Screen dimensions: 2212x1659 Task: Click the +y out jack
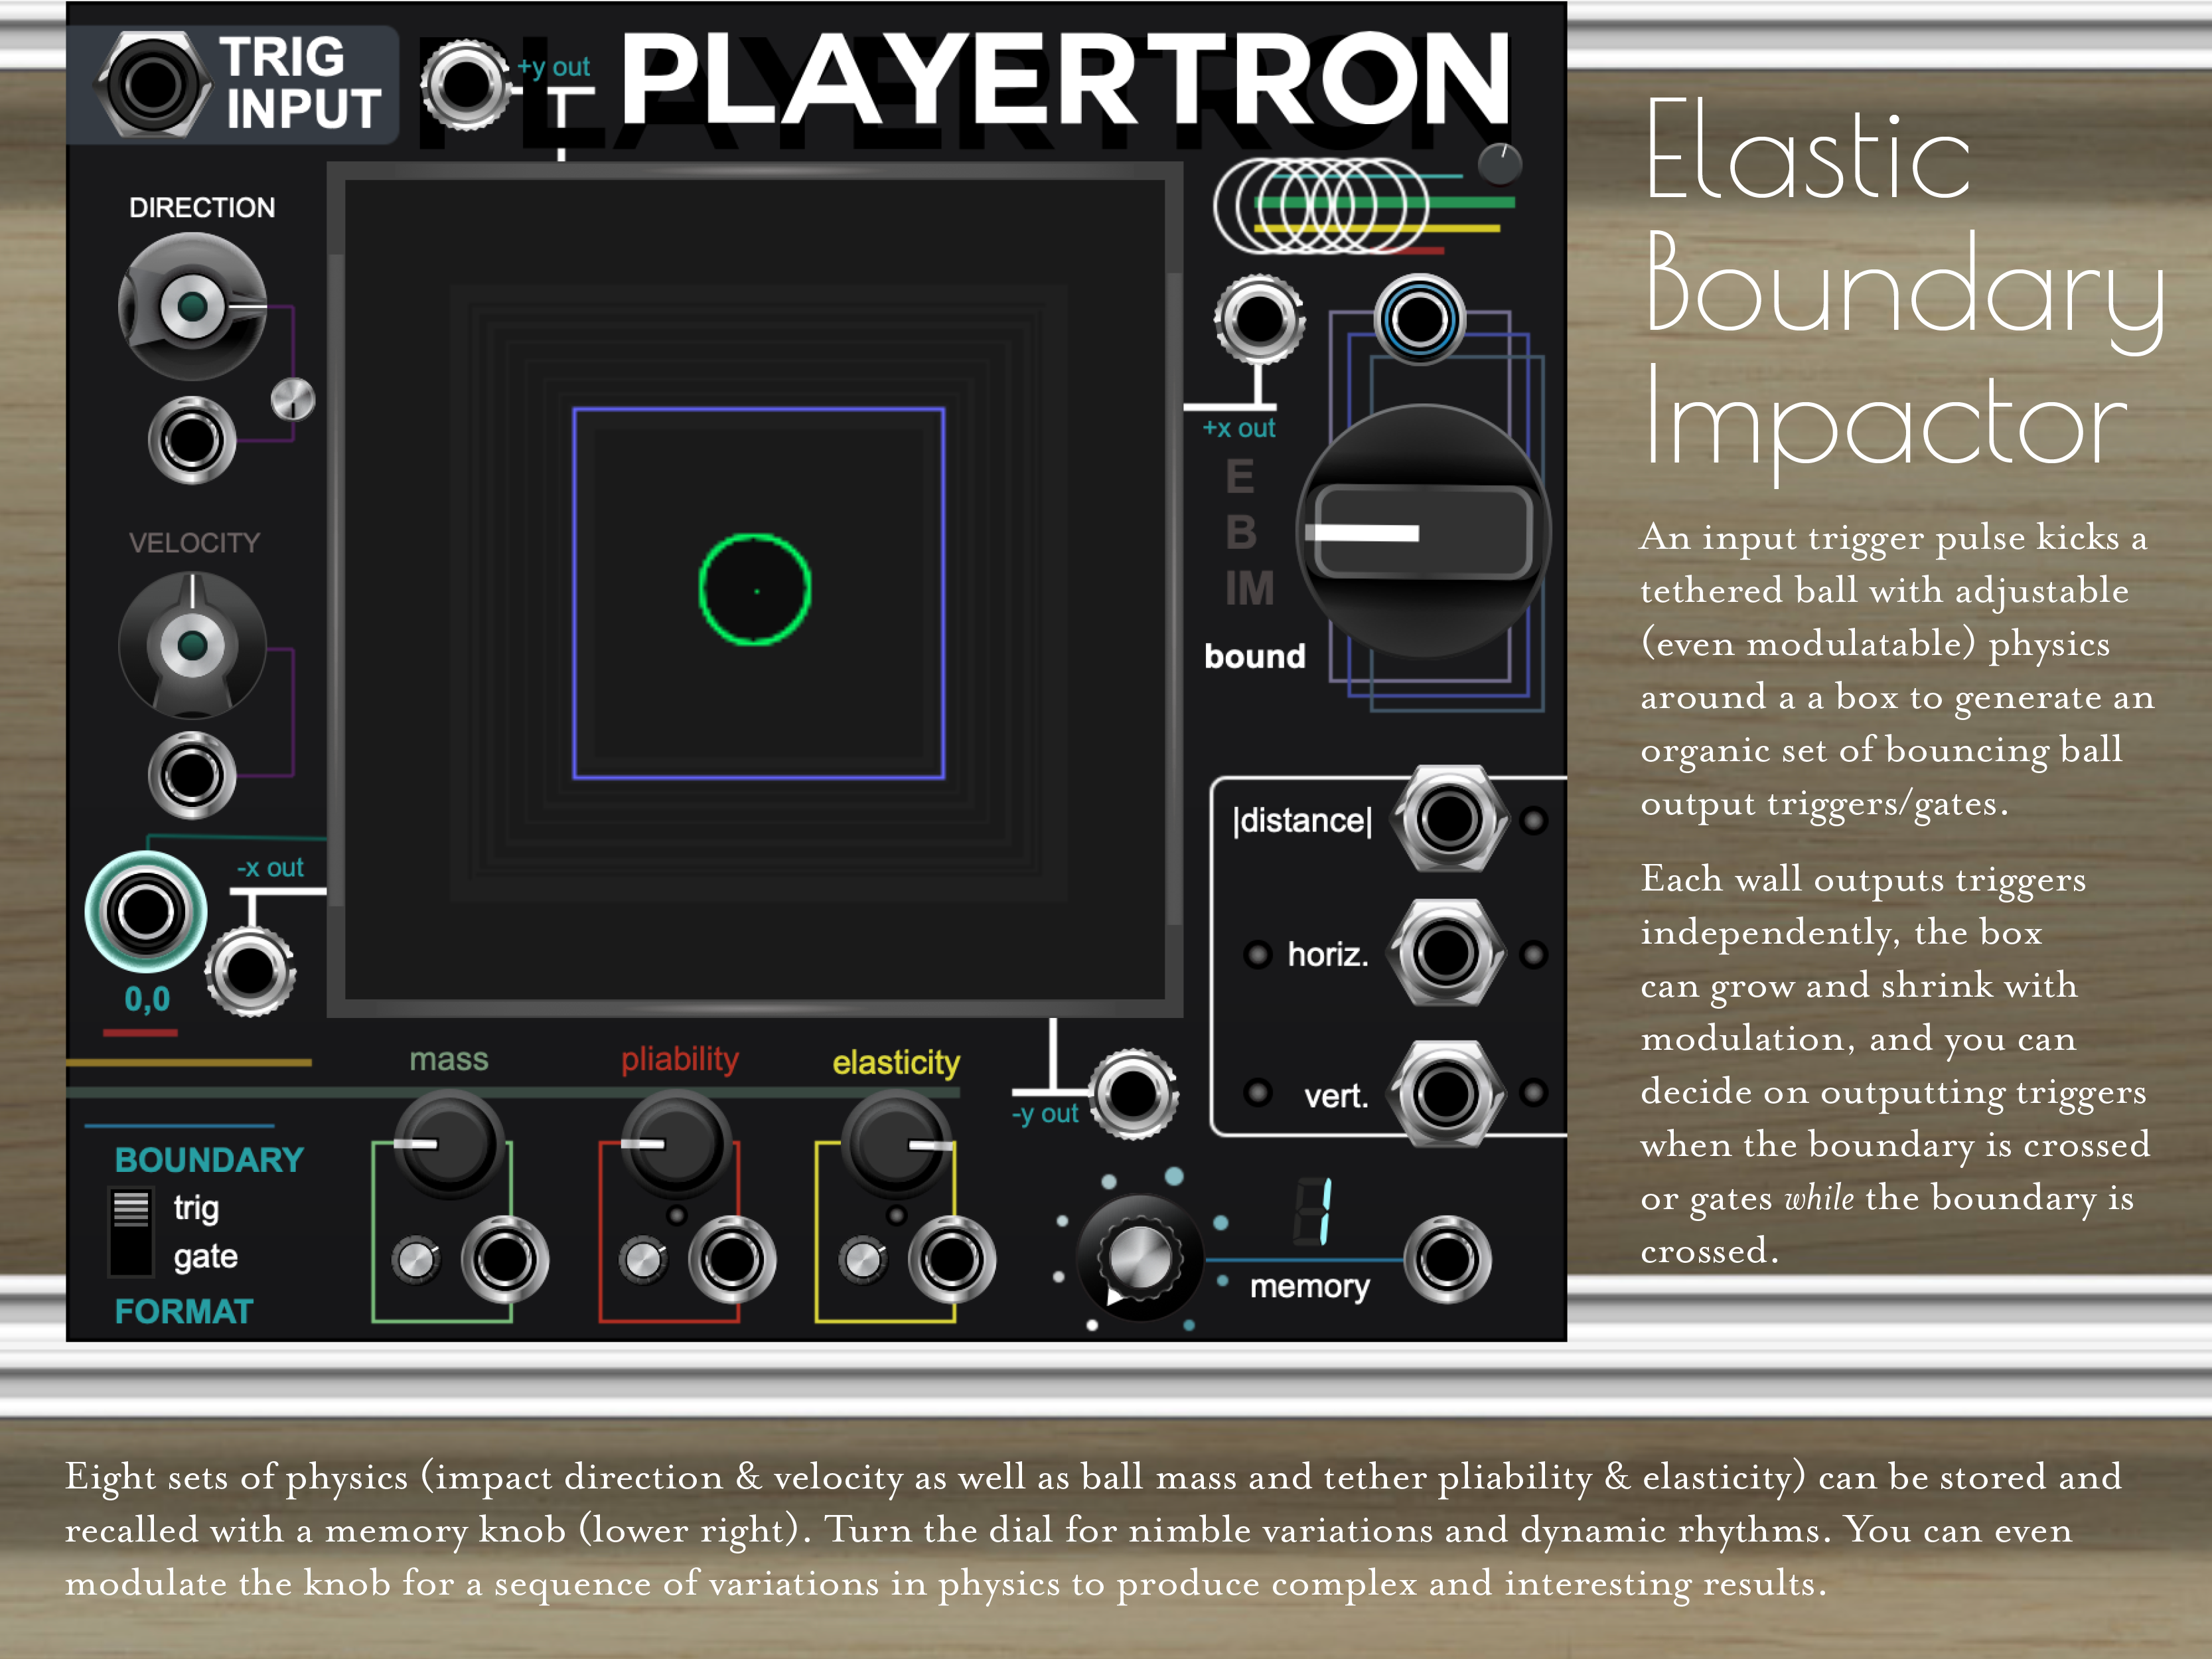tap(465, 84)
